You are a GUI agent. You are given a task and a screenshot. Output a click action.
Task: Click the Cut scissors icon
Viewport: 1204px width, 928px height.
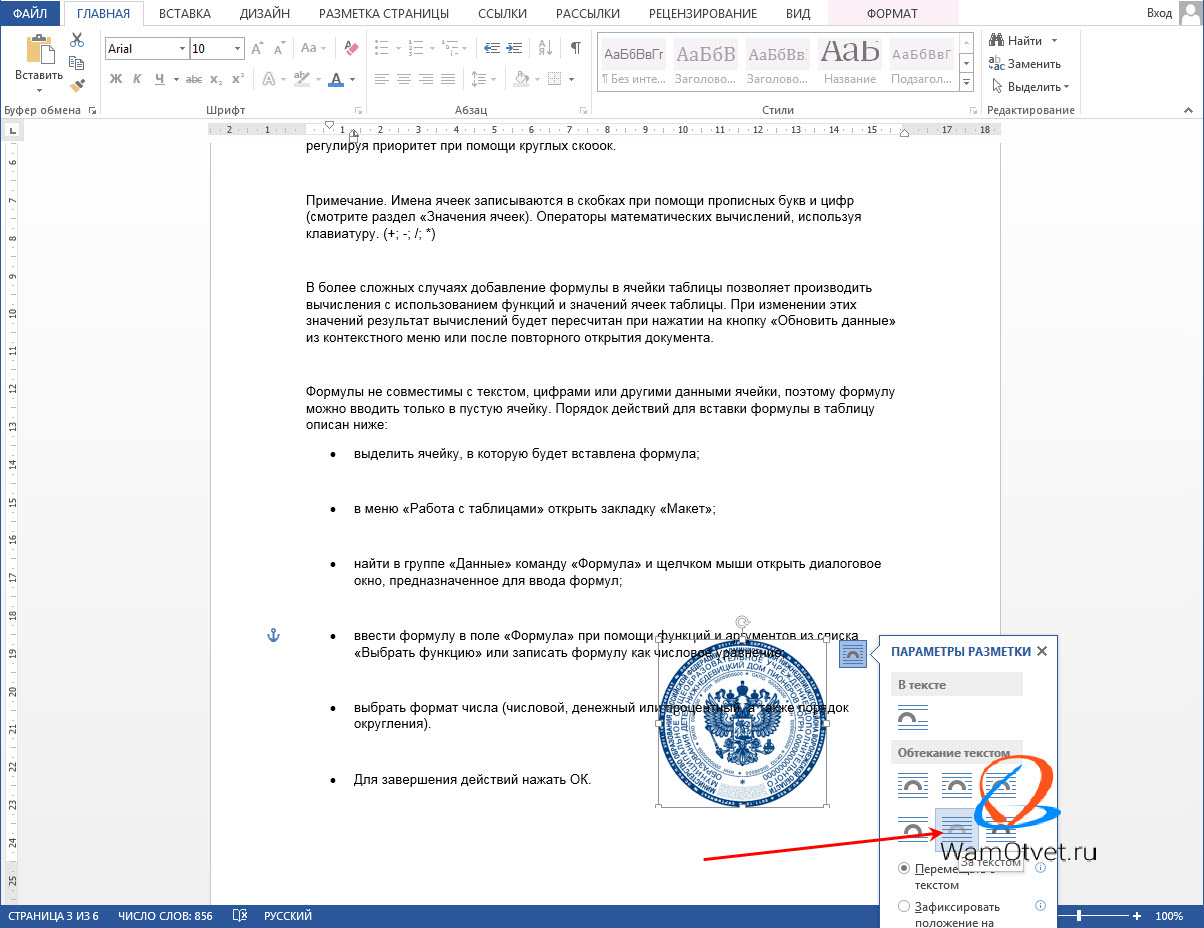(77, 40)
